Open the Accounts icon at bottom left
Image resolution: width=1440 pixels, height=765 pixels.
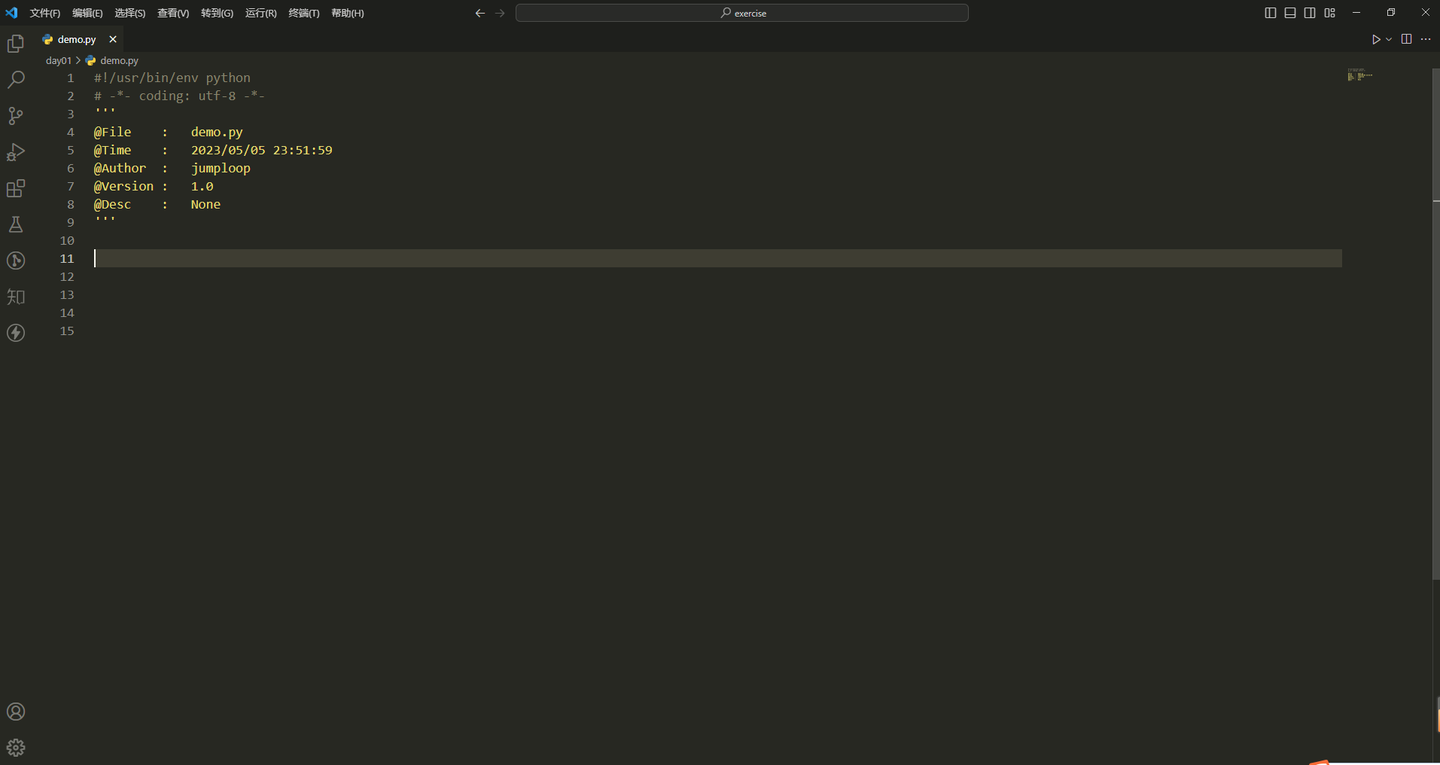tap(15, 711)
